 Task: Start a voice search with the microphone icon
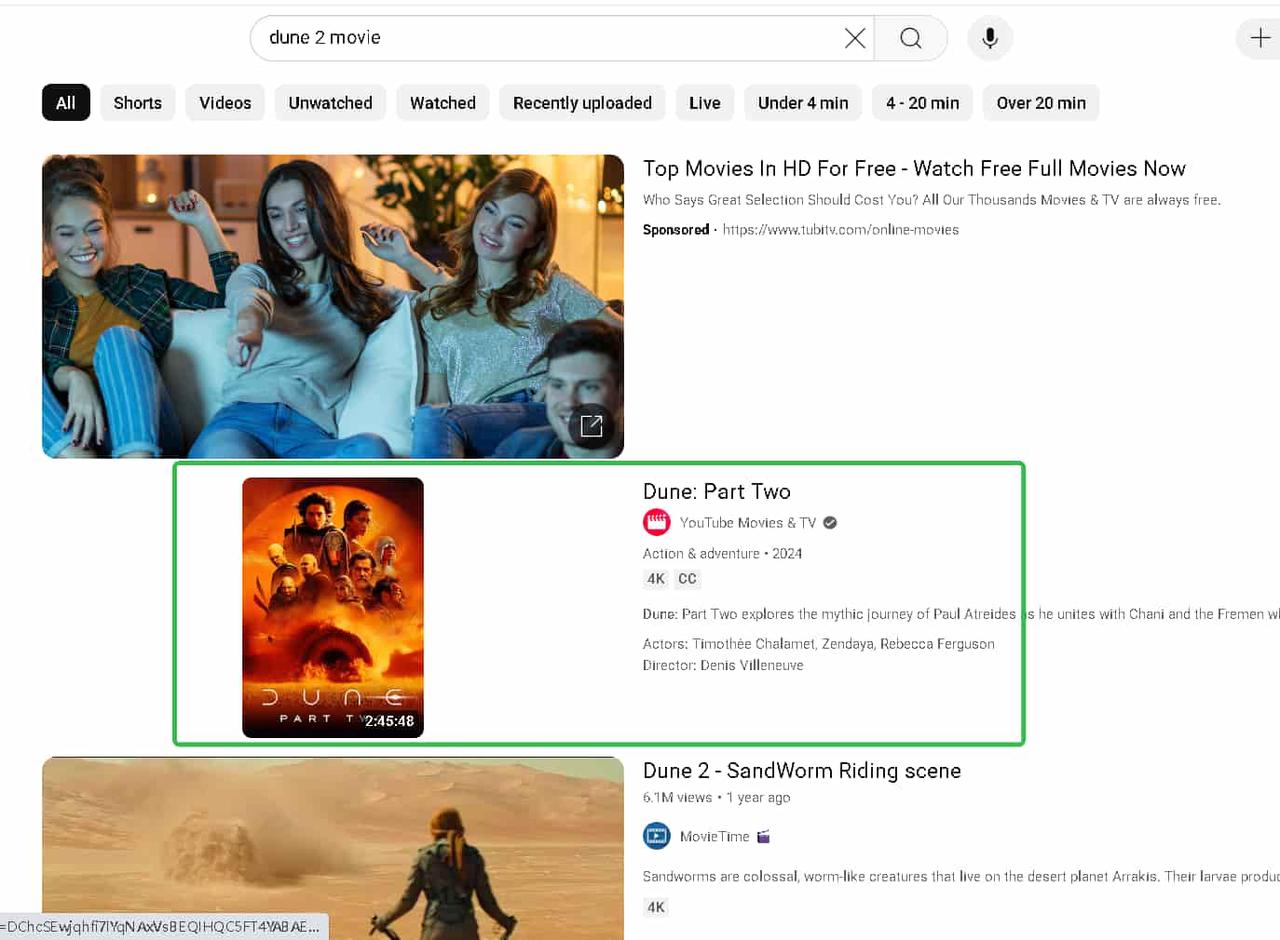(x=989, y=38)
